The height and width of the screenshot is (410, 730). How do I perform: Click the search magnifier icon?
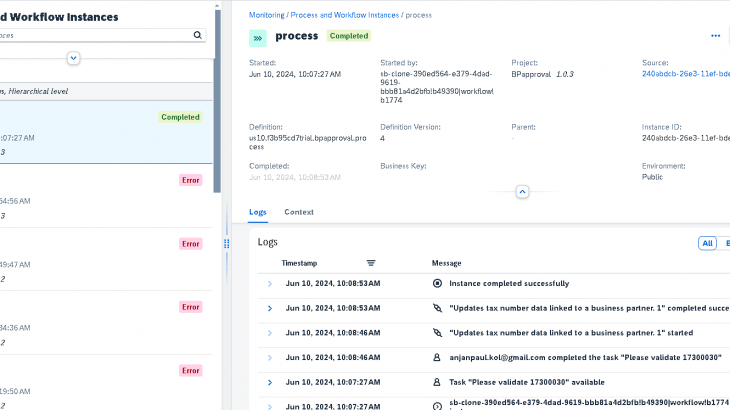tap(197, 35)
